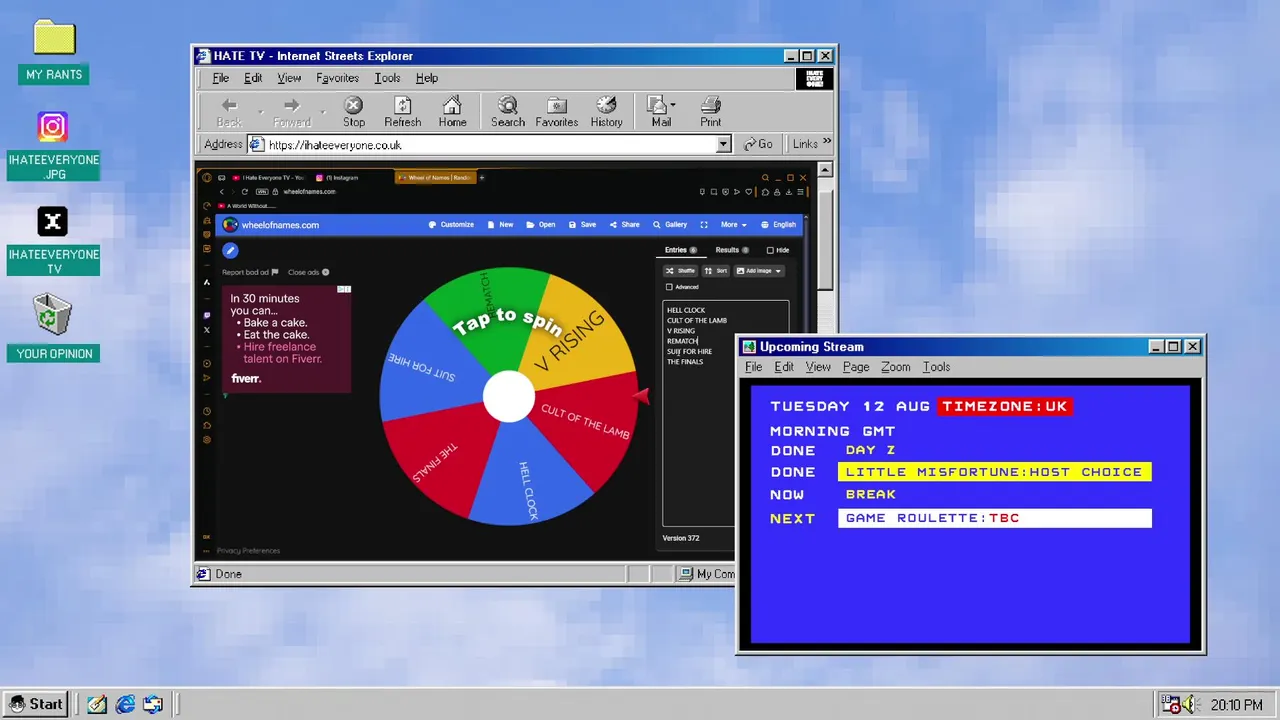Open the Tools menu in HATE TV window

coord(387,78)
